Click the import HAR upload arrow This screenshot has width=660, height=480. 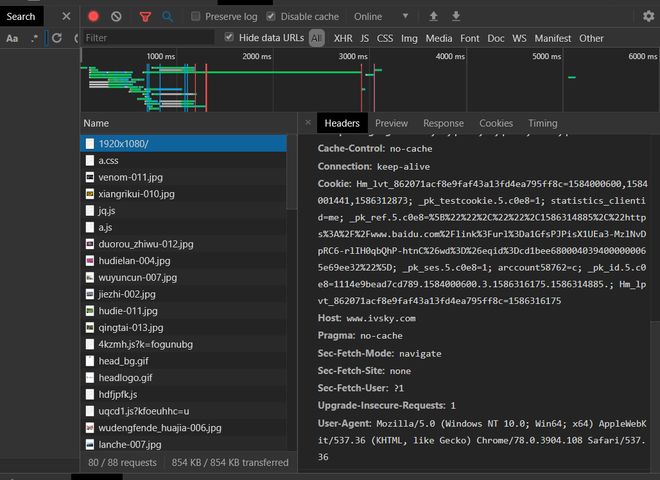(433, 16)
